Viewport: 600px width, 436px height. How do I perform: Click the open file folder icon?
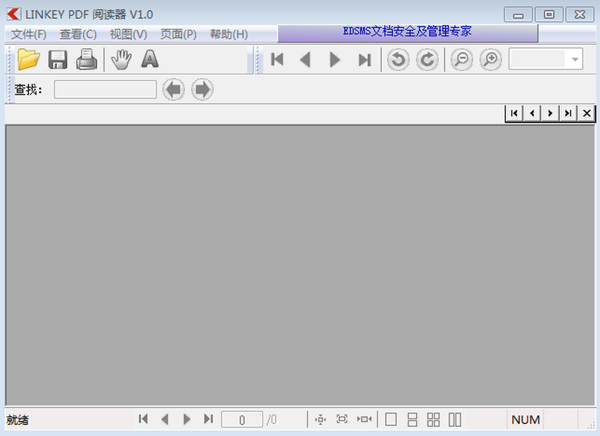pyautogui.click(x=28, y=60)
